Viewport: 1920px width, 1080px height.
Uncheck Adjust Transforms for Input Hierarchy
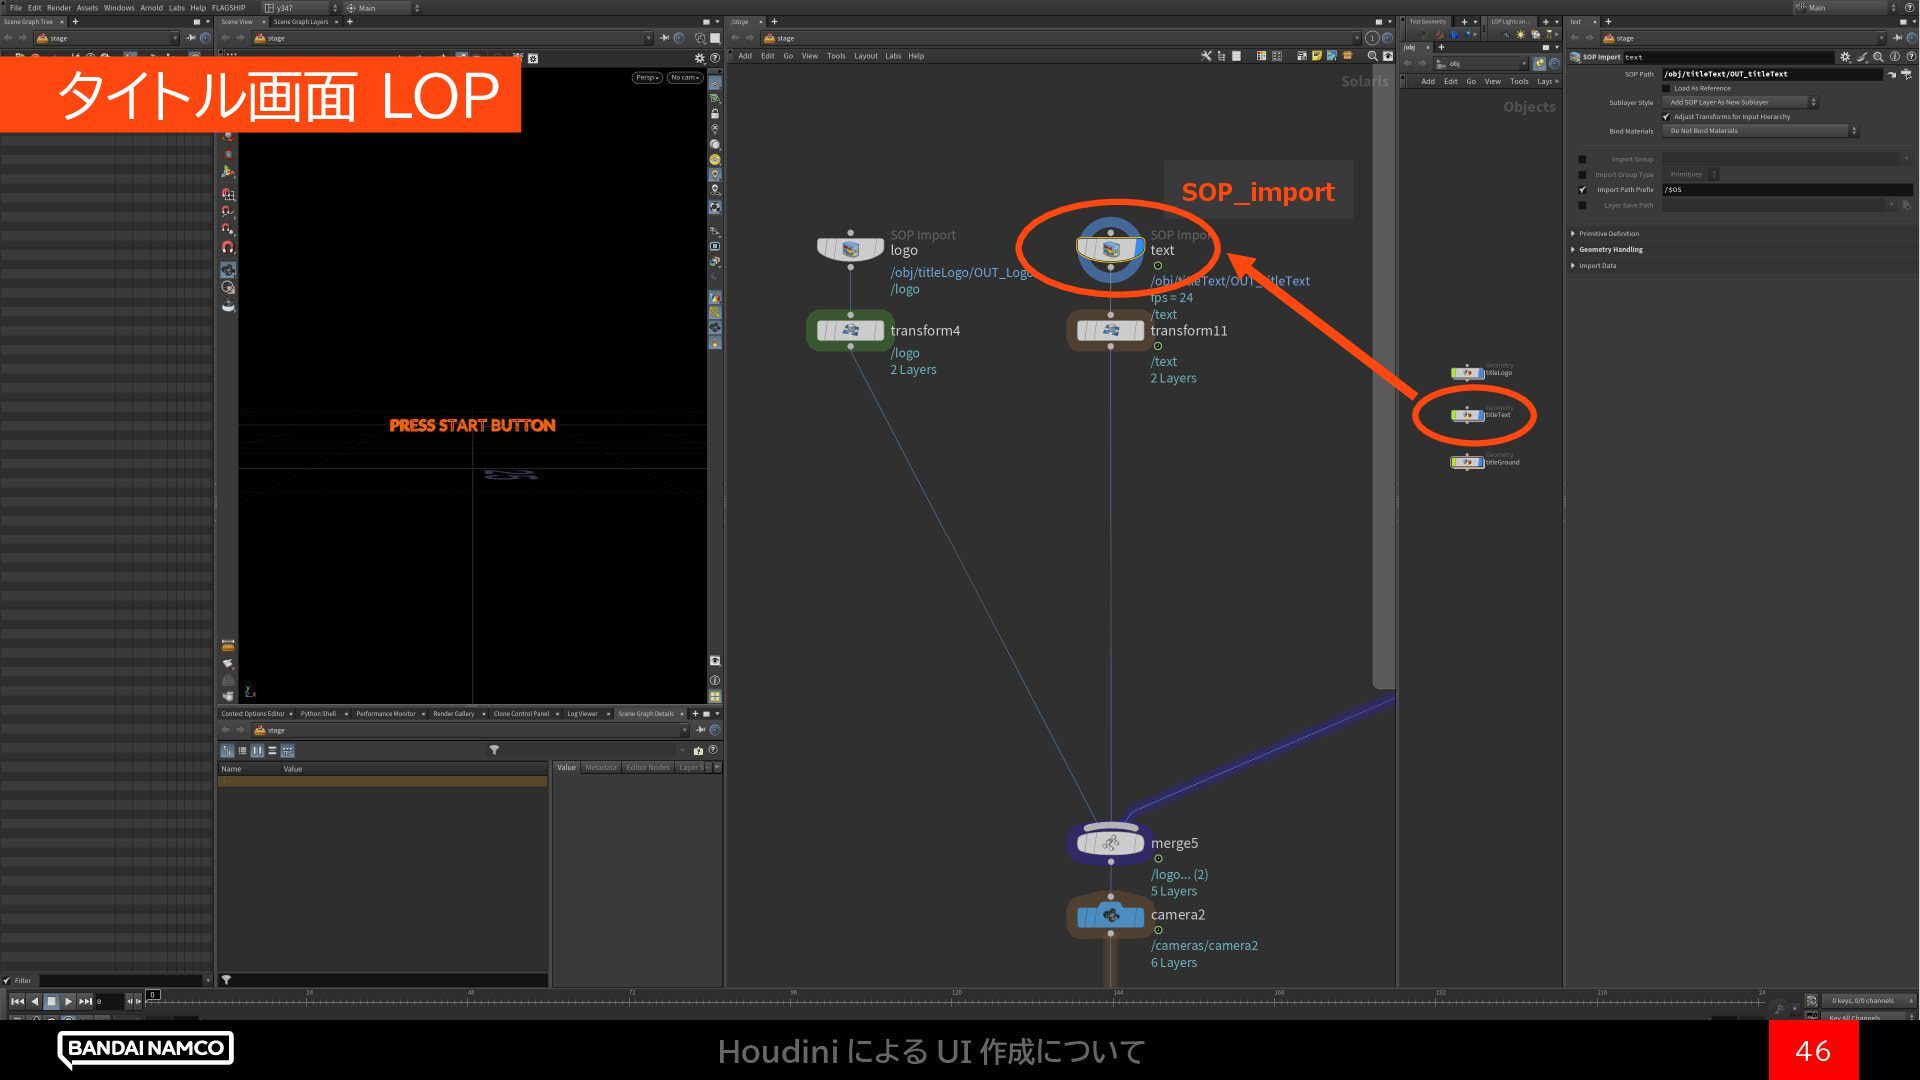pos(1667,117)
